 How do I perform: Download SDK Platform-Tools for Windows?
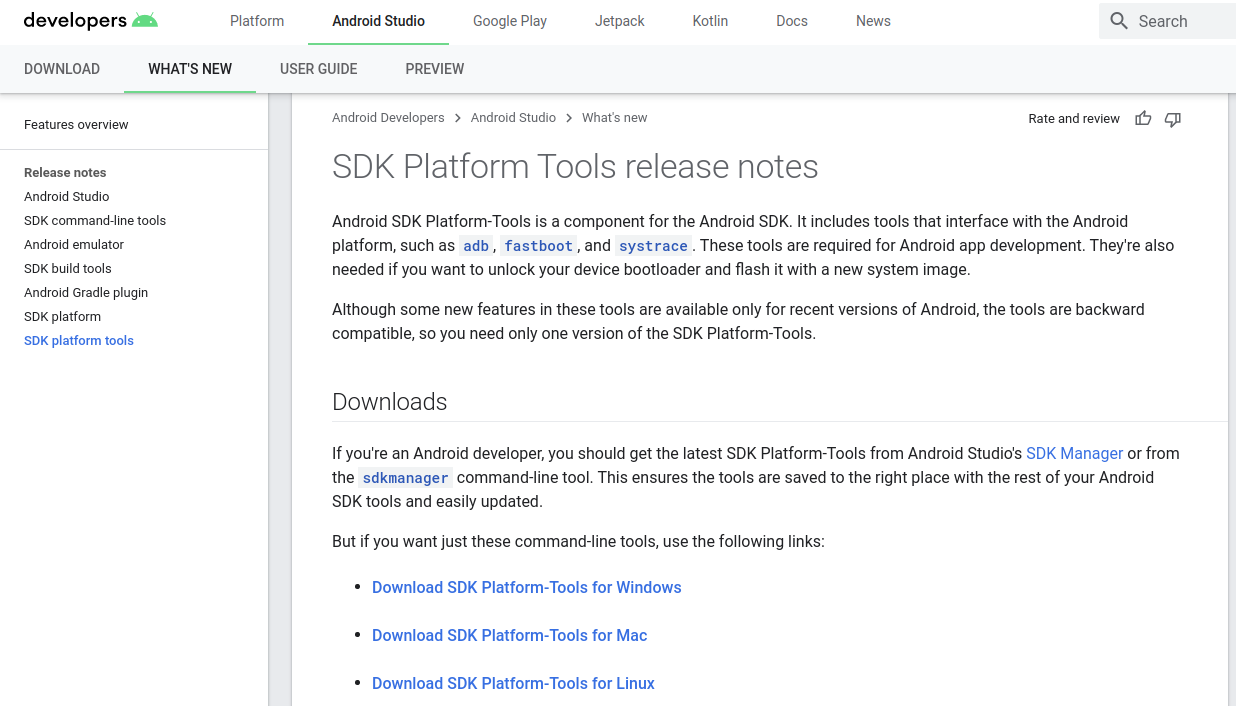coord(527,588)
